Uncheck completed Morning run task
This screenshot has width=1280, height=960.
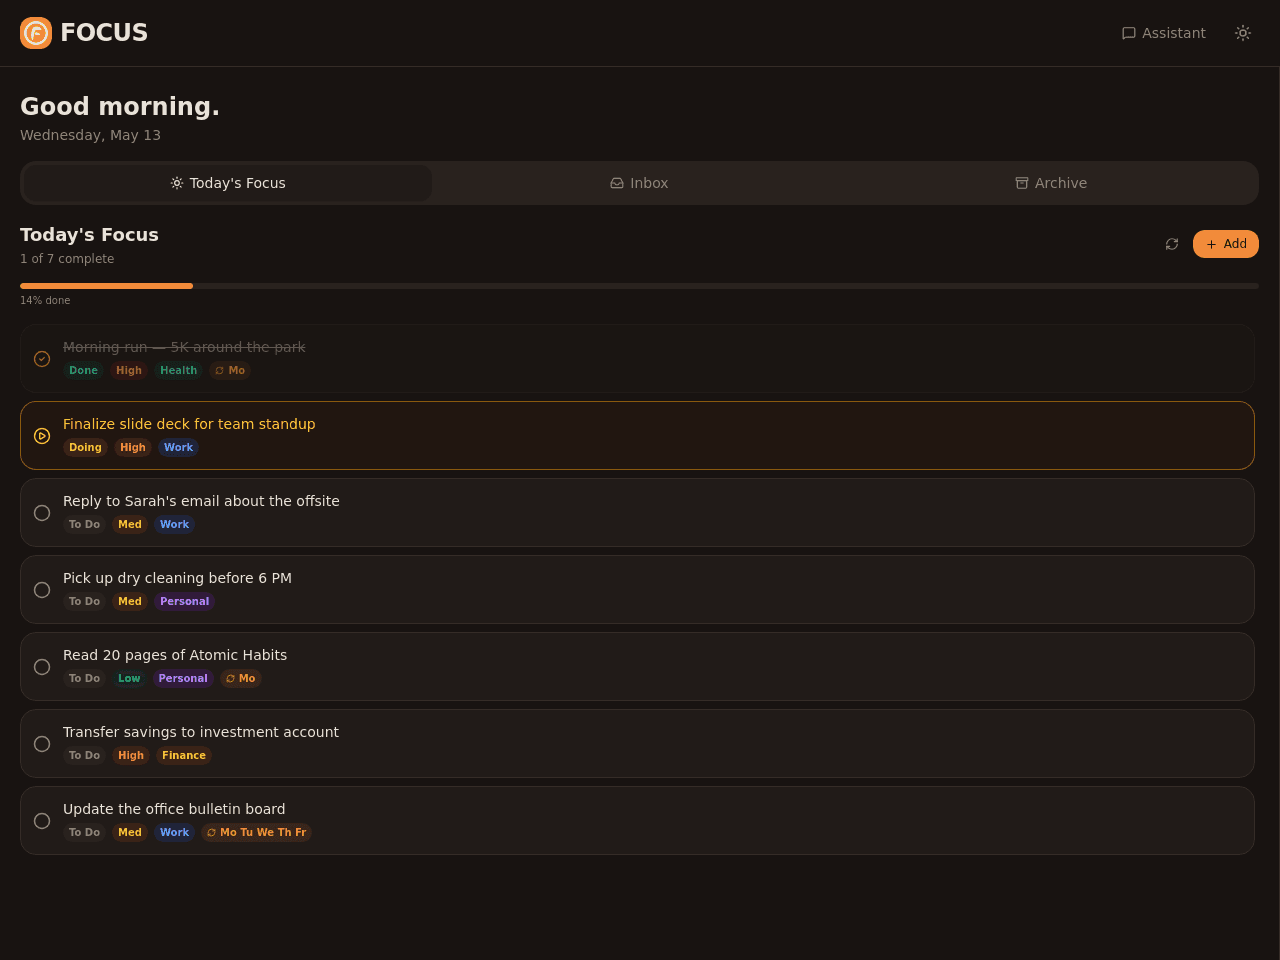pos(42,359)
